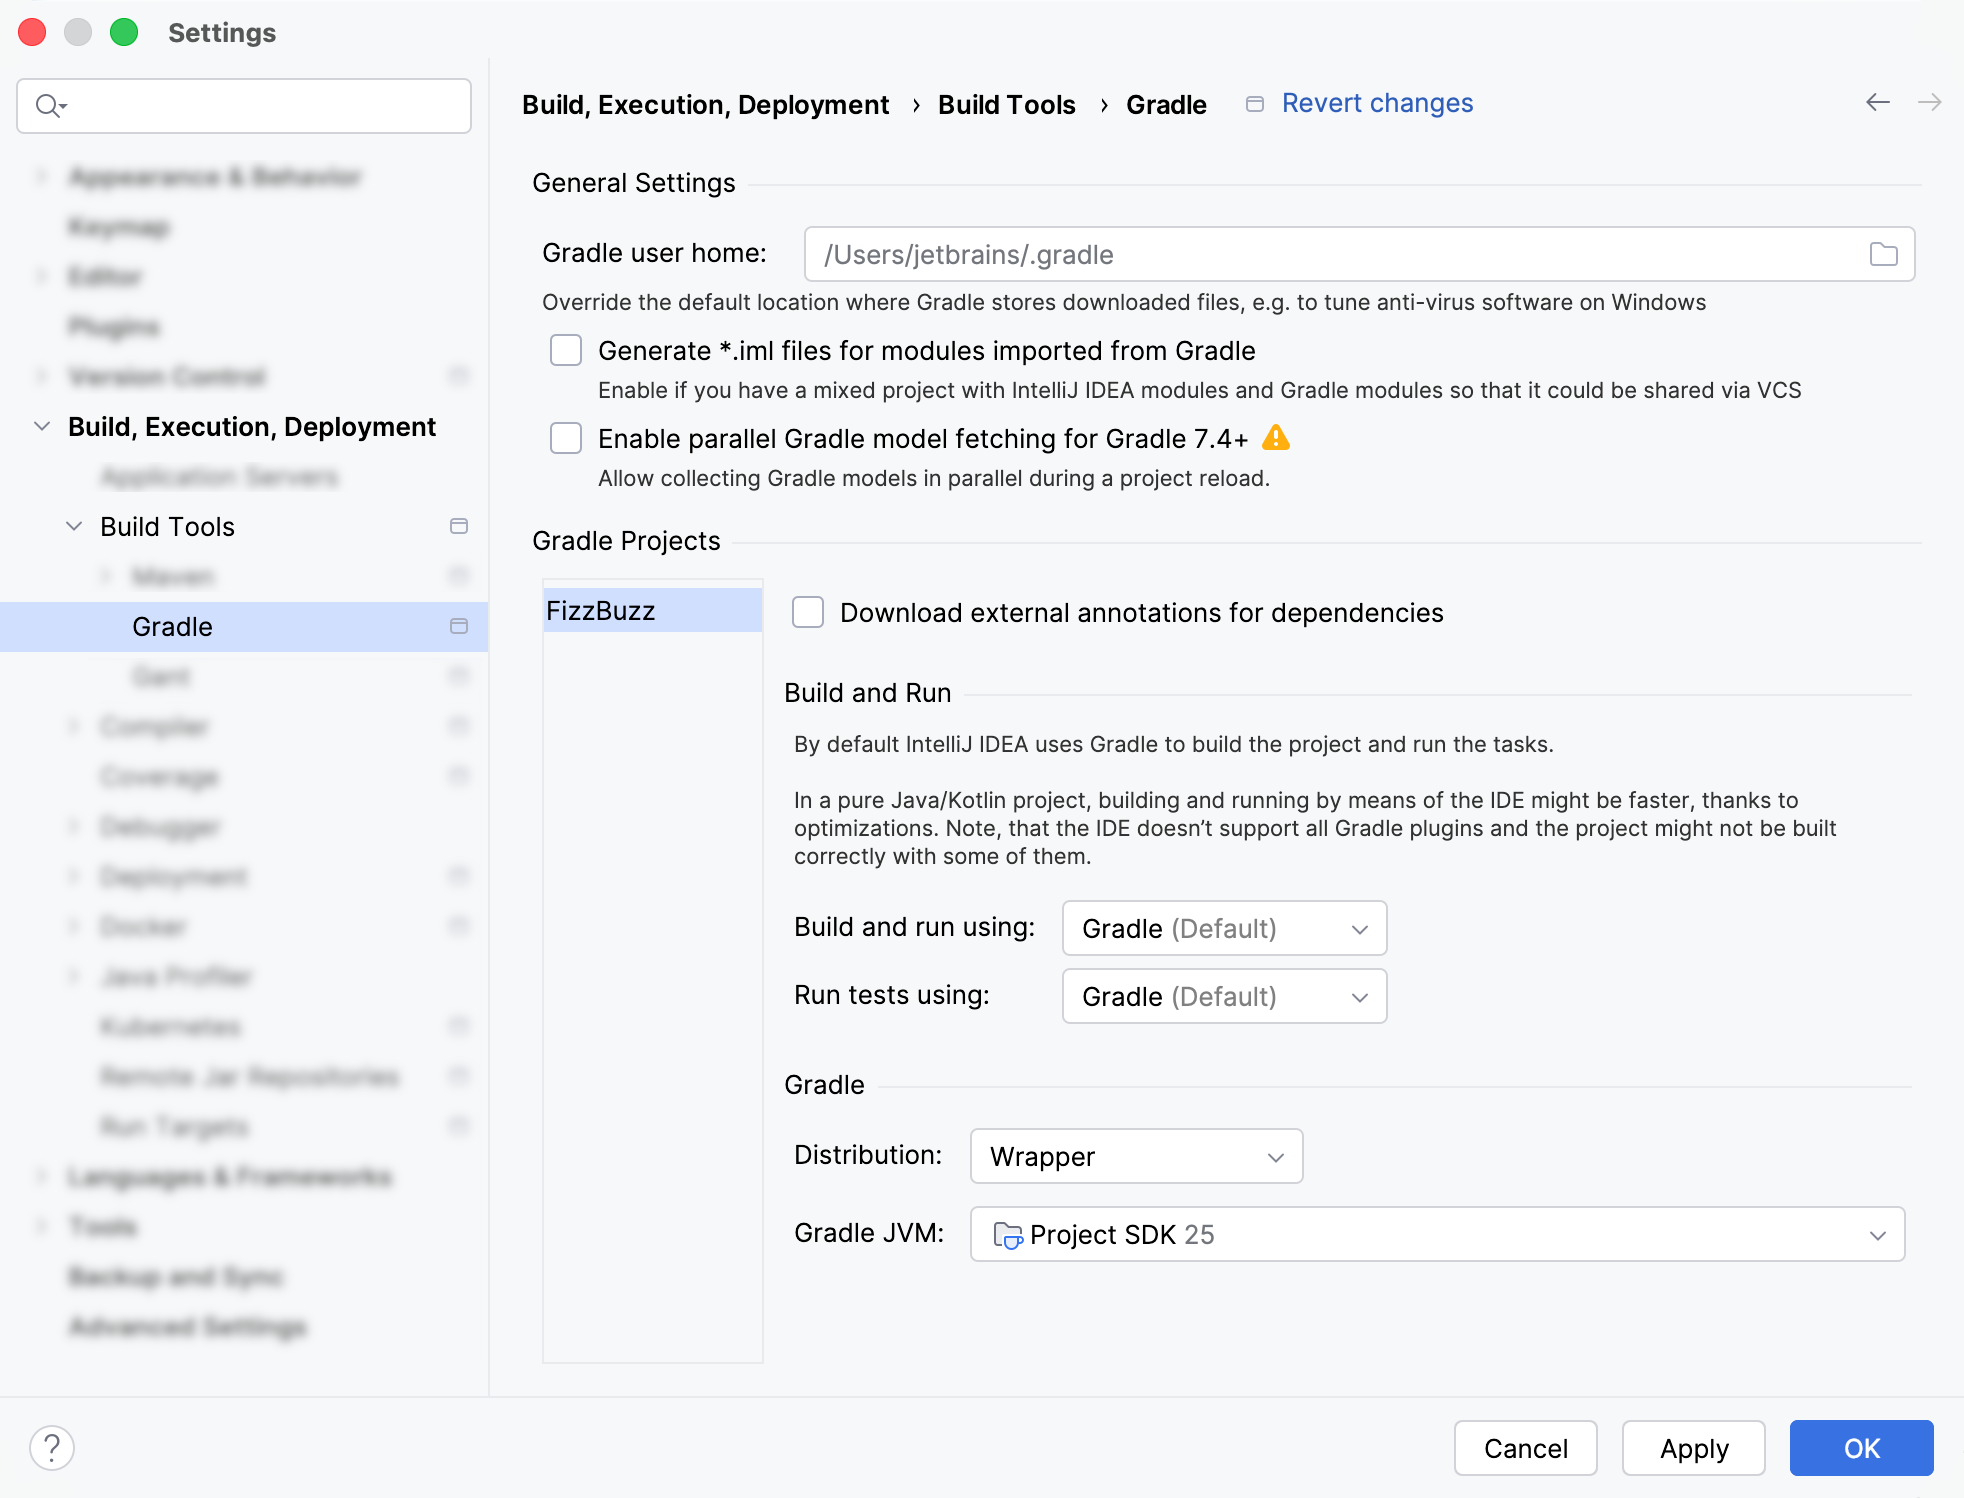Collapse the Build, Execution, Deployment tree node
This screenshot has height=1498, width=1964.
42,426
